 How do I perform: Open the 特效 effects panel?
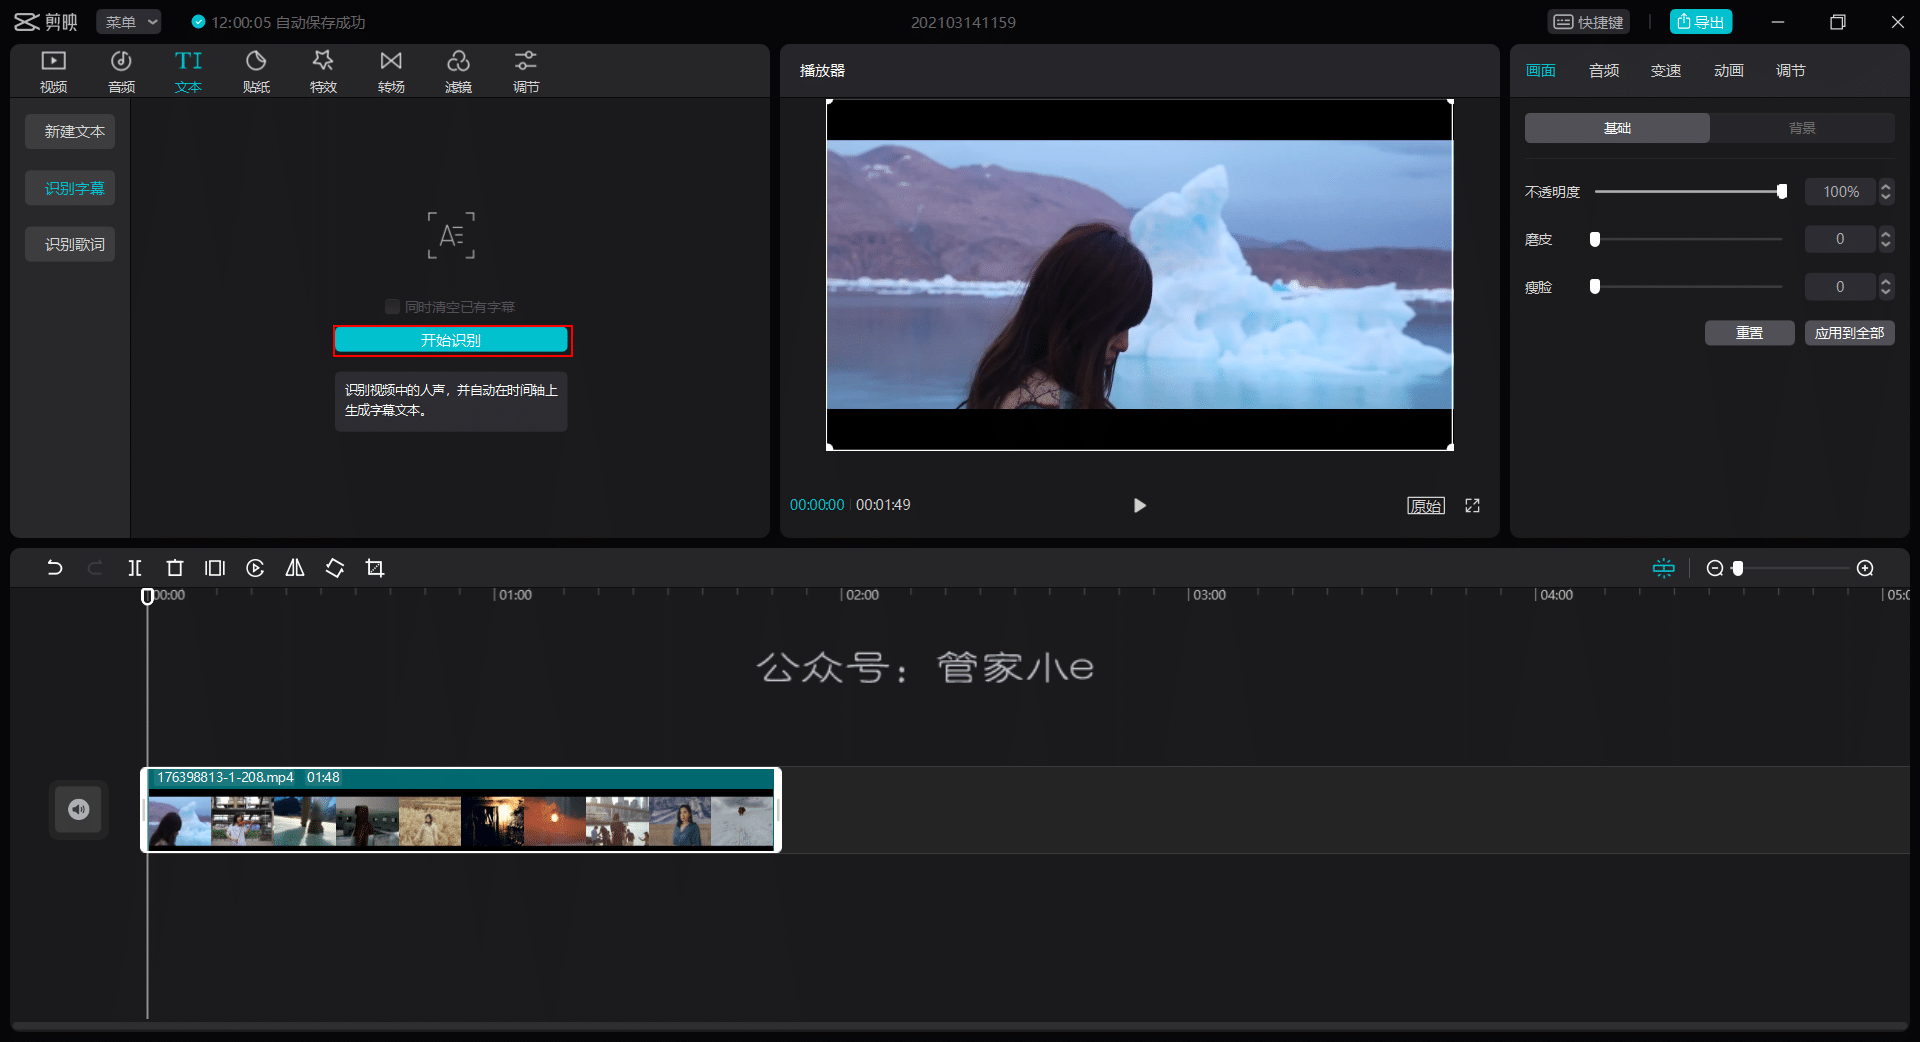[x=323, y=71]
